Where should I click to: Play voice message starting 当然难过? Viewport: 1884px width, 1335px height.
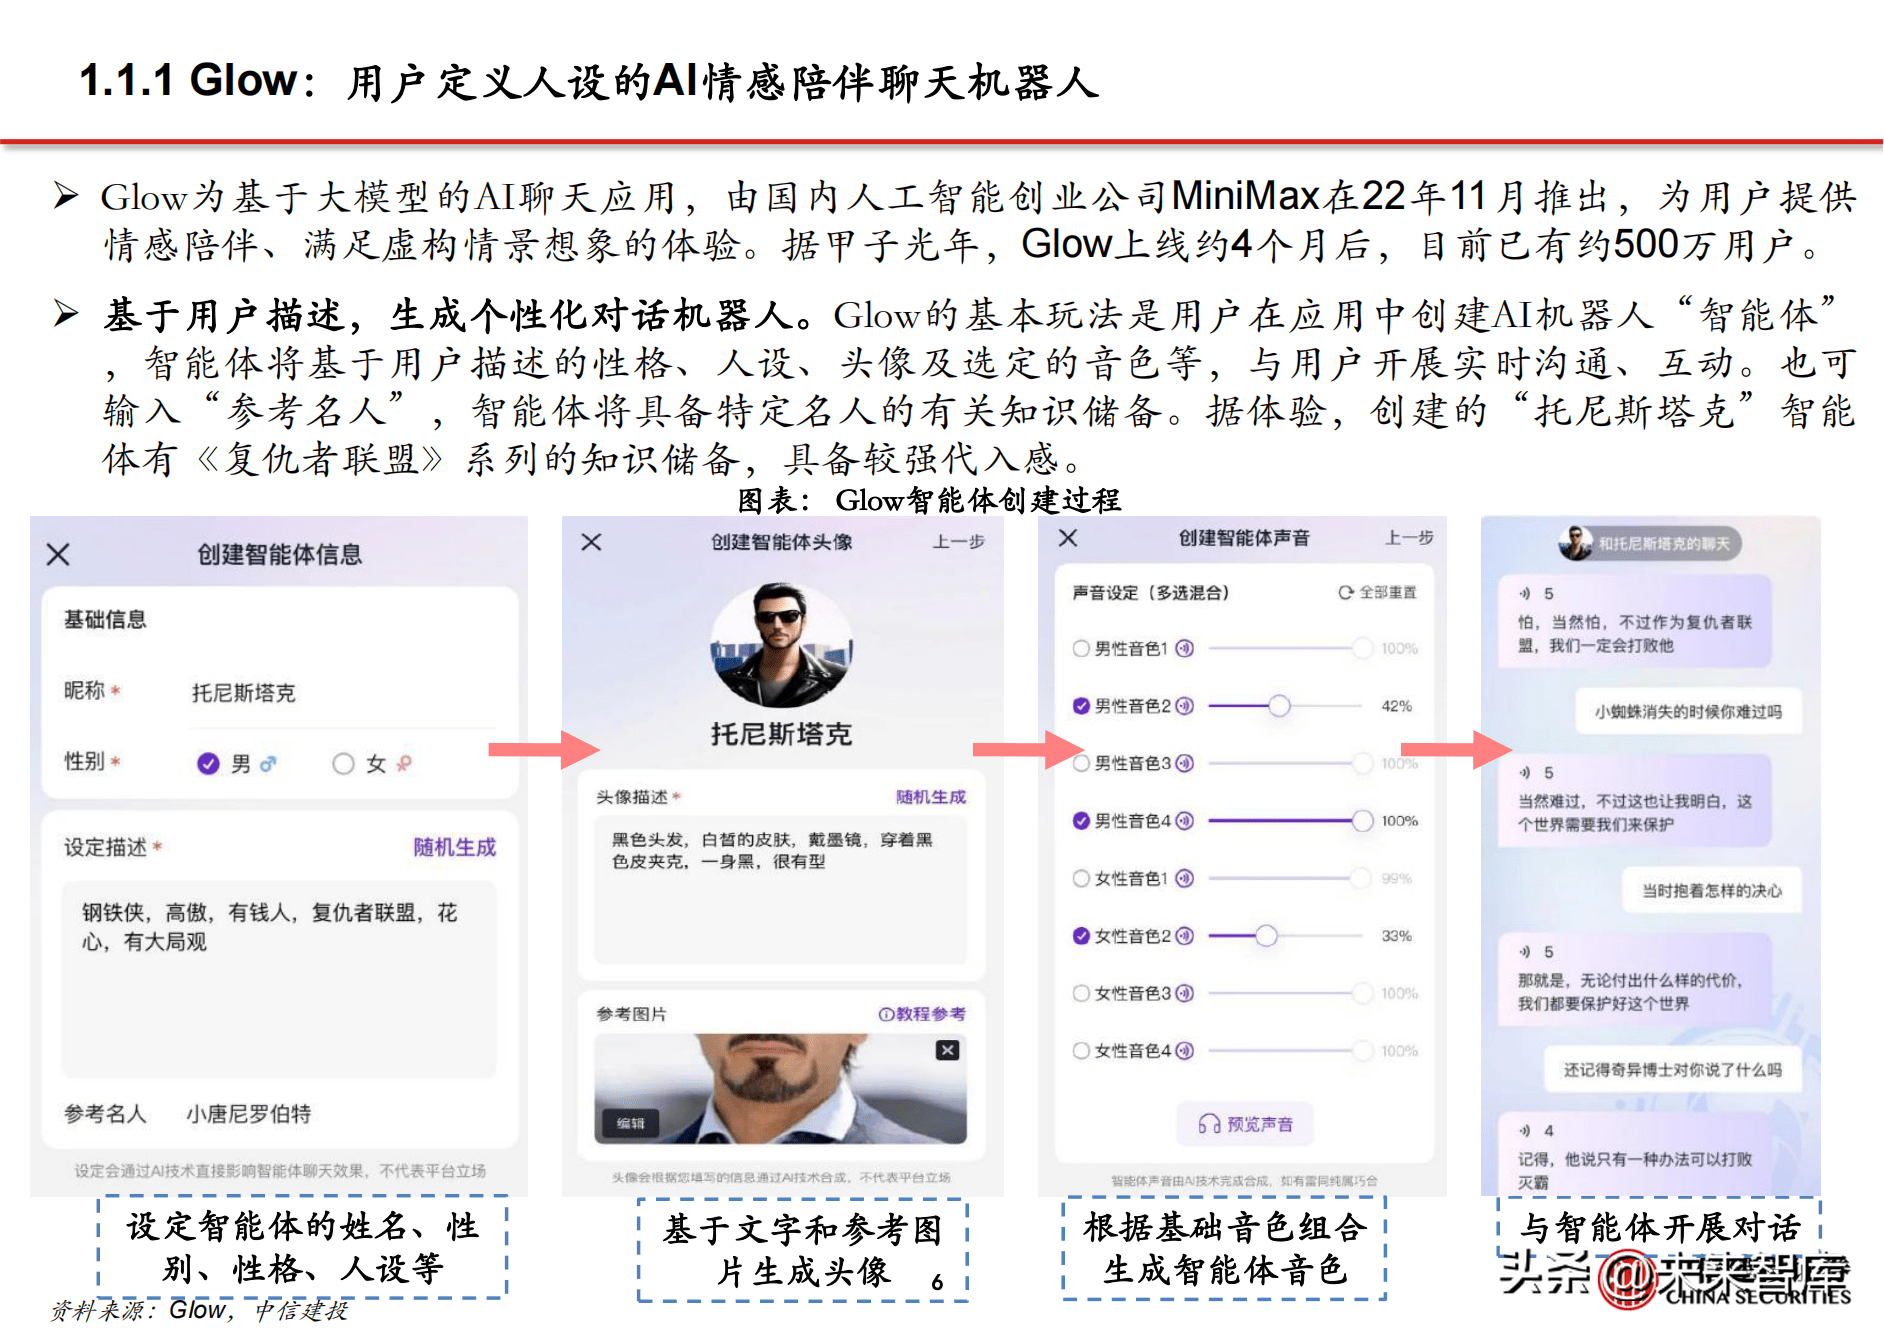(1525, 773)
